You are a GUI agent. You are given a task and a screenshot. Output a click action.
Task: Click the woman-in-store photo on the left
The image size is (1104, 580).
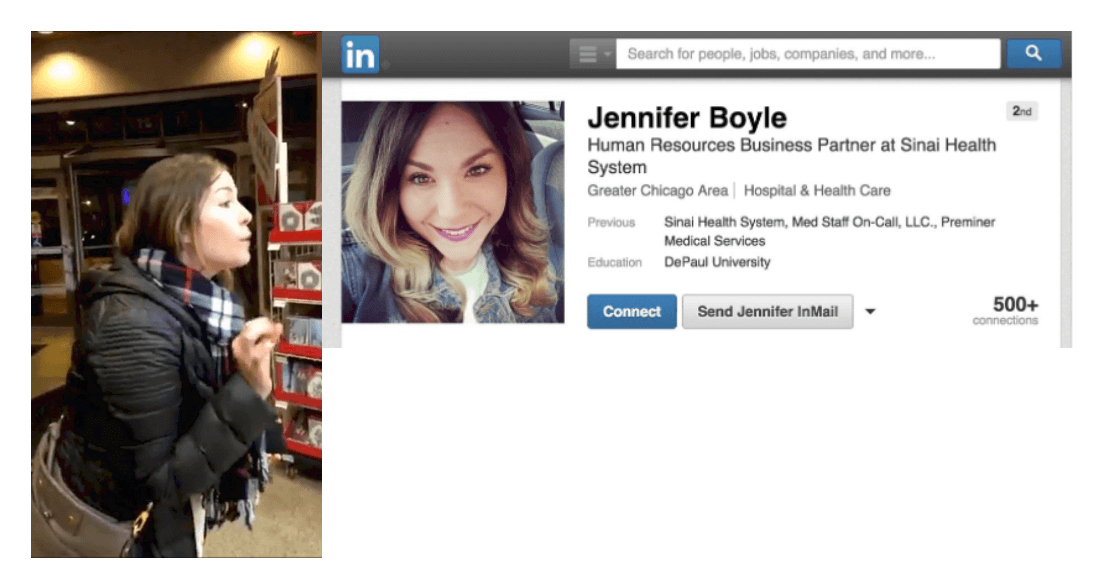(176, 294)
